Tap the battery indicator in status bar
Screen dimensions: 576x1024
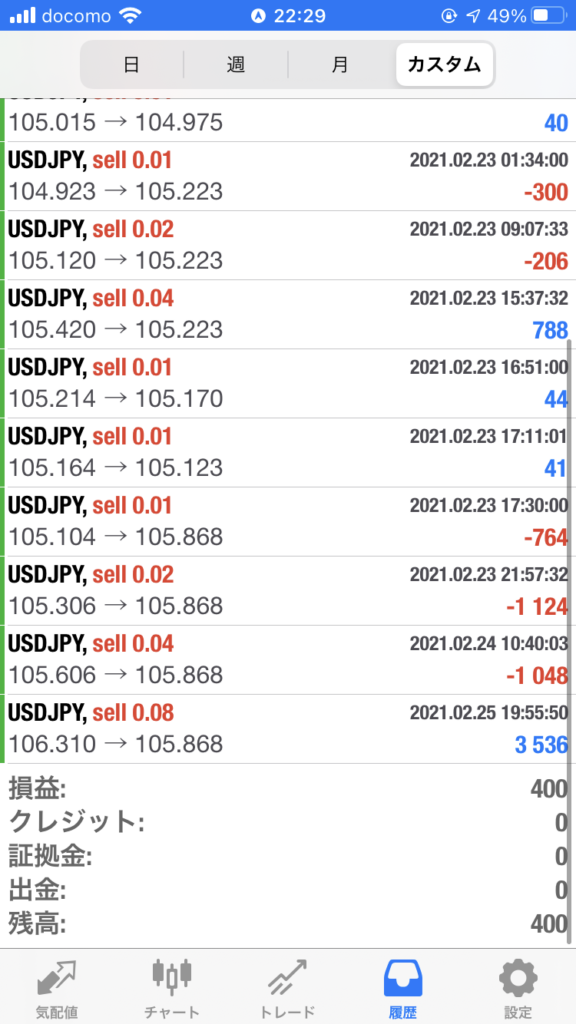point(550,16)
